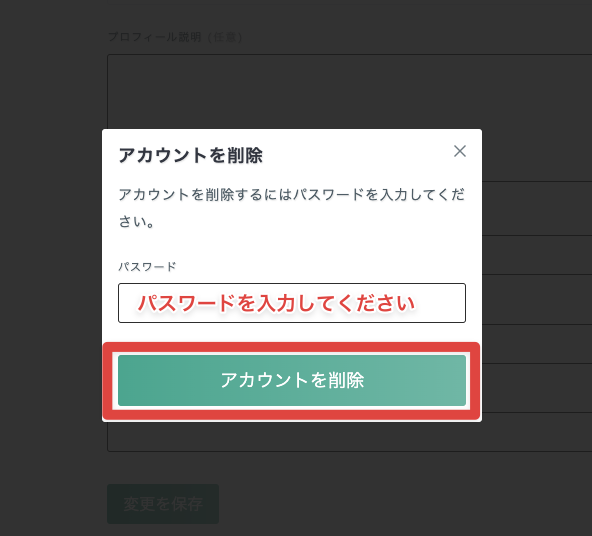This screenshot has height=536, width=592.
Task: Confirm with the green アカウントを削除 button
Action: click(292, 380)
